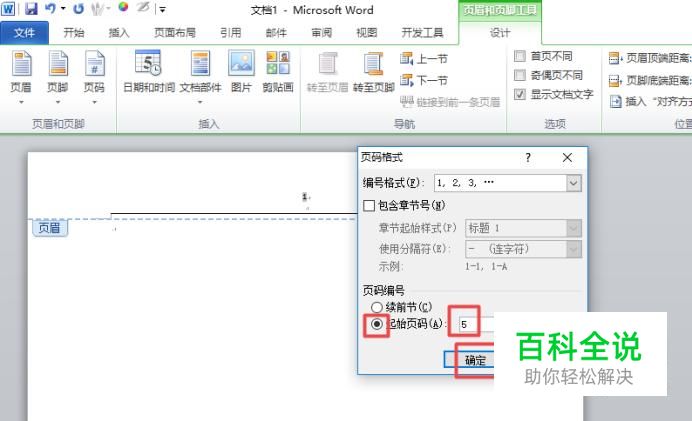Click the 起始页码 input field showing 5

[476, 324]
